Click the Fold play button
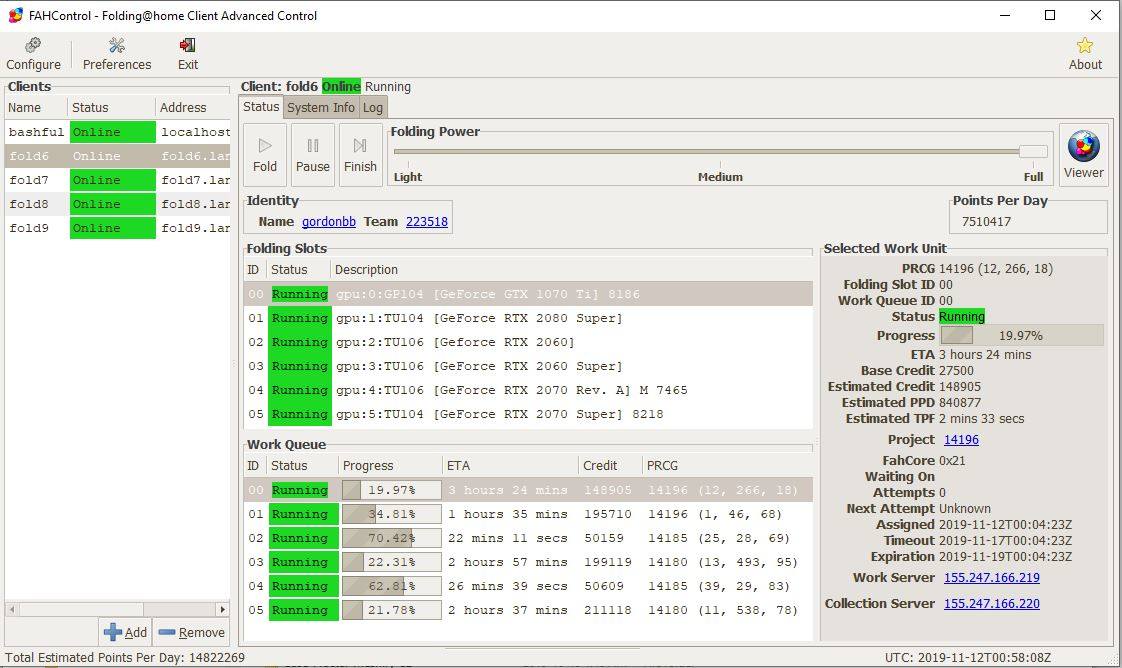 [x=265, y=155]
